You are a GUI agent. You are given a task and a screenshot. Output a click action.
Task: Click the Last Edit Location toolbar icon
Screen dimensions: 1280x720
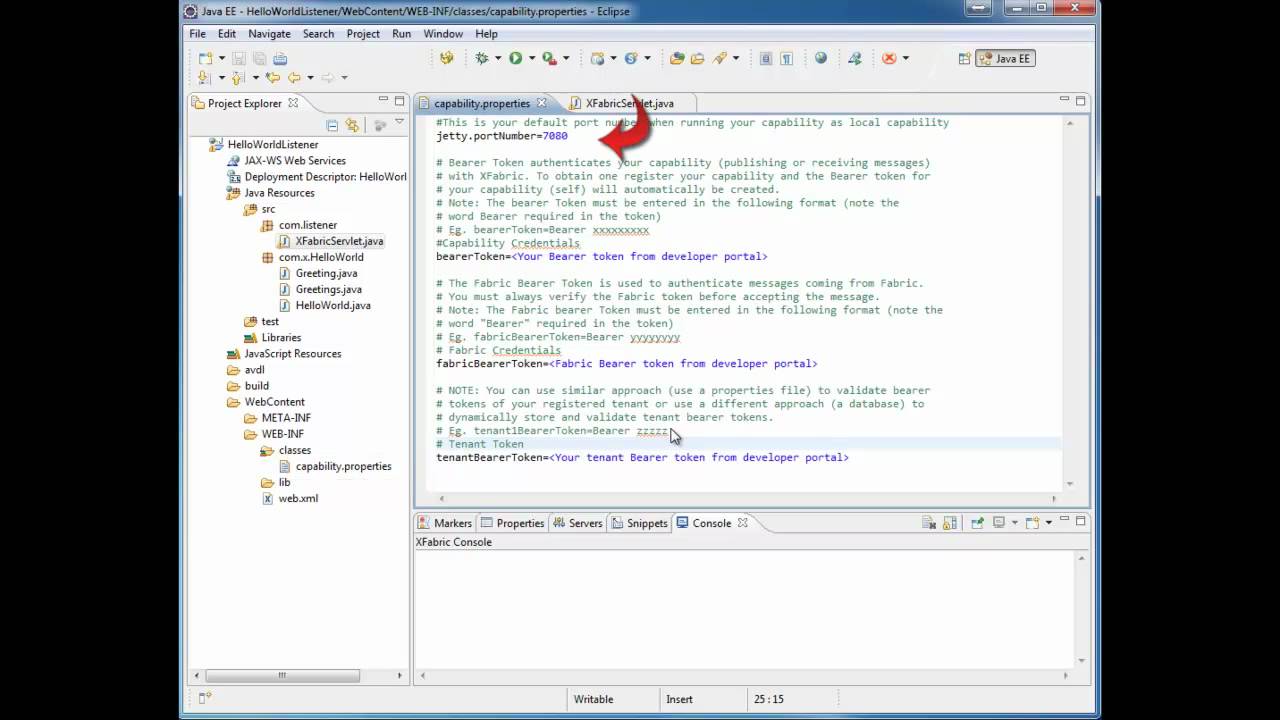(272, 77)
